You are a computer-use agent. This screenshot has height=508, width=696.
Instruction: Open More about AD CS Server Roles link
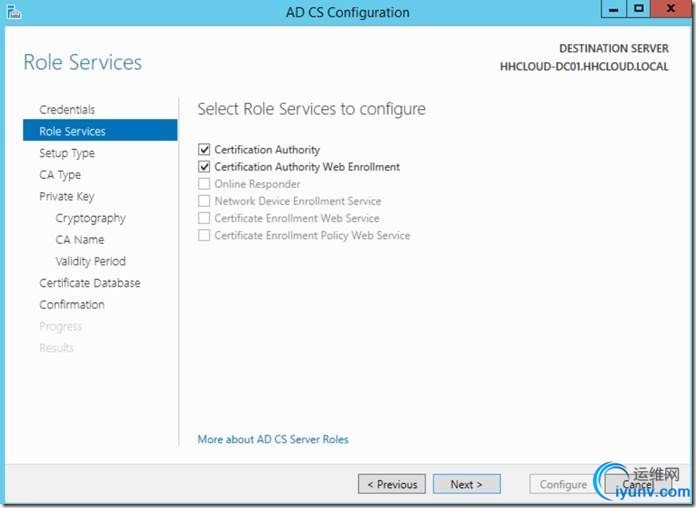[x=273, y=439]
